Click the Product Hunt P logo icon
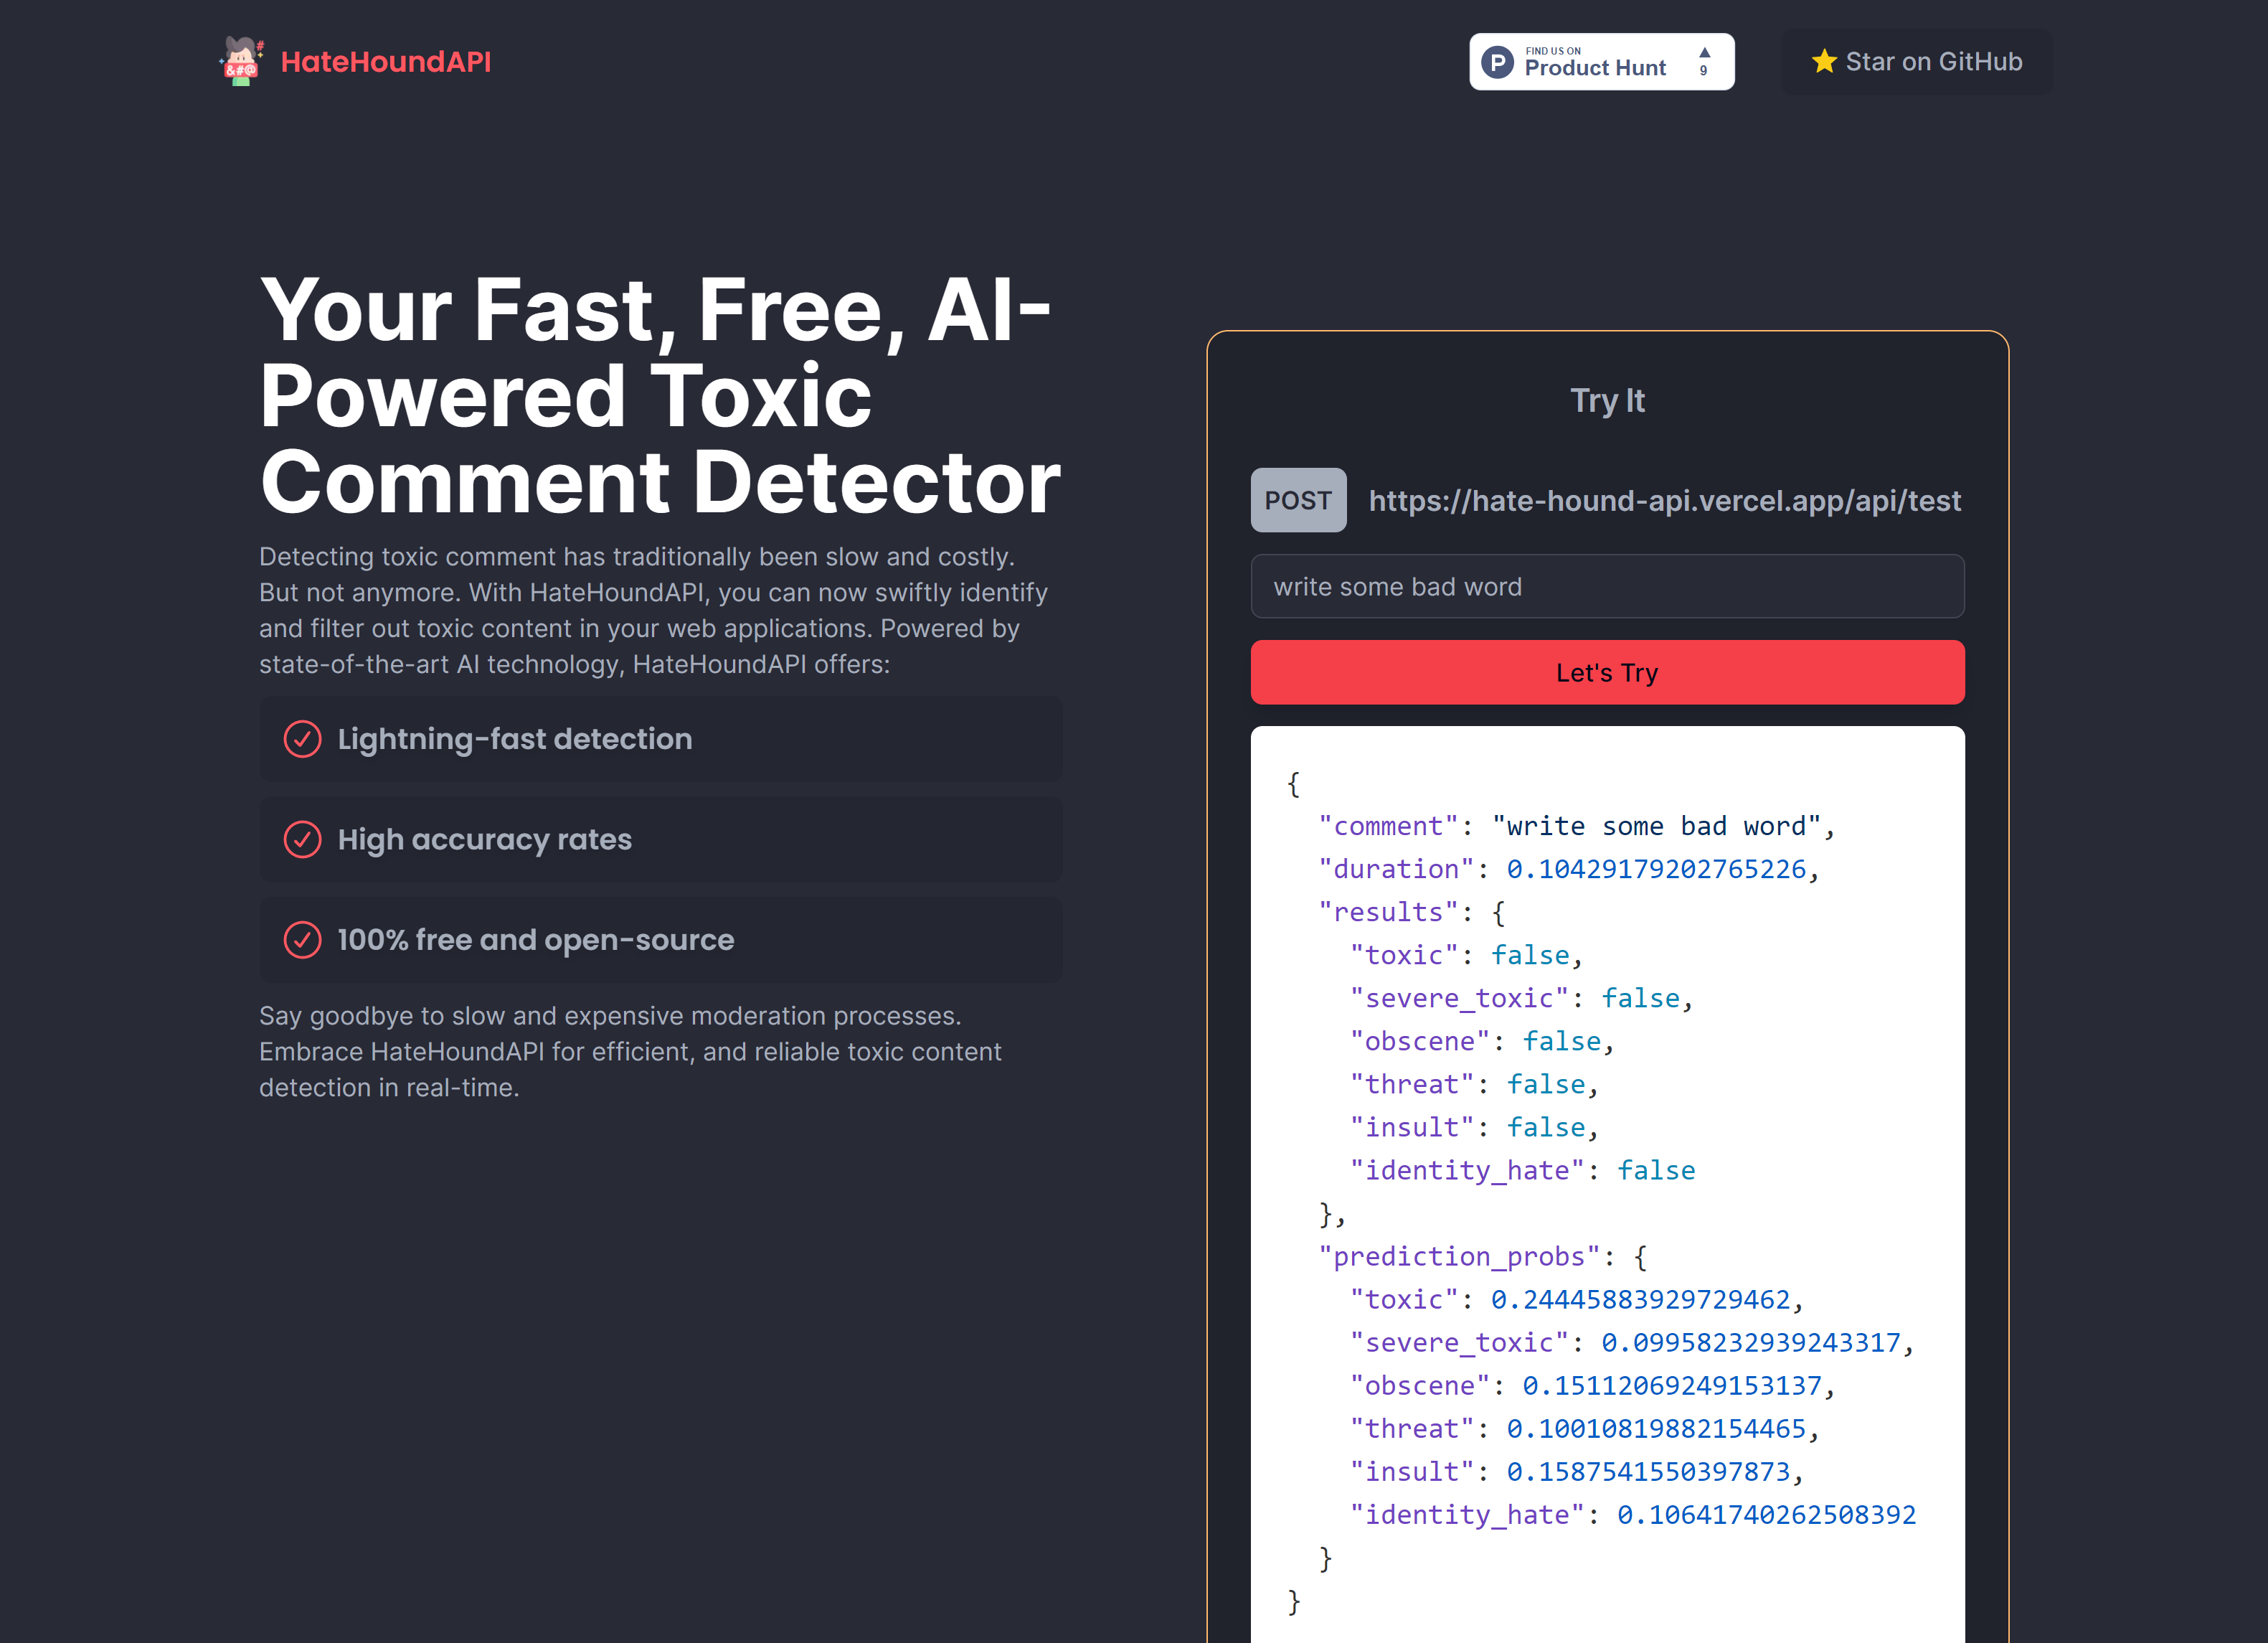 (1496, 62)
